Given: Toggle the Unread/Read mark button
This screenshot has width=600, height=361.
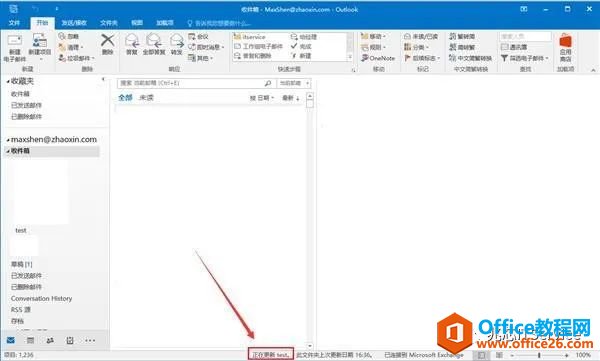Looking at the screenshot, I should click(421, 36).
